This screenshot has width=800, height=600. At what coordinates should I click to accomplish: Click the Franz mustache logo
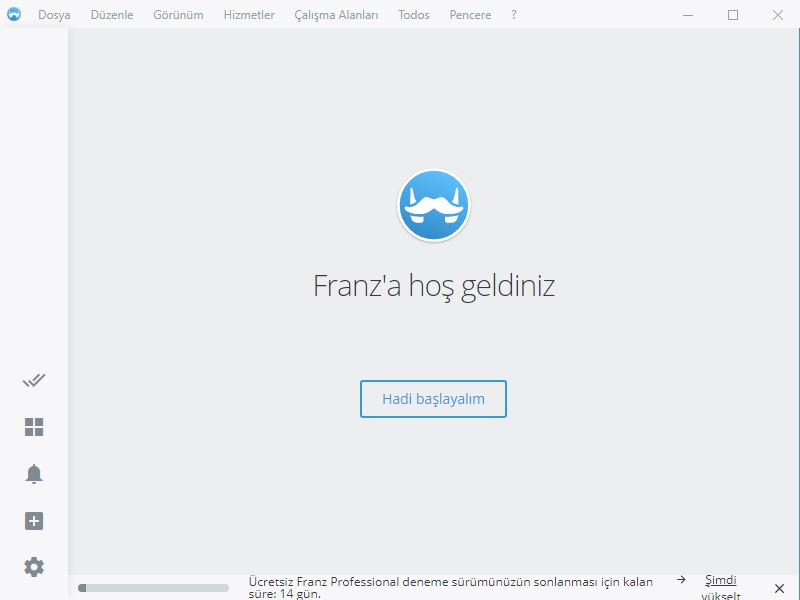tap(434, 205)
